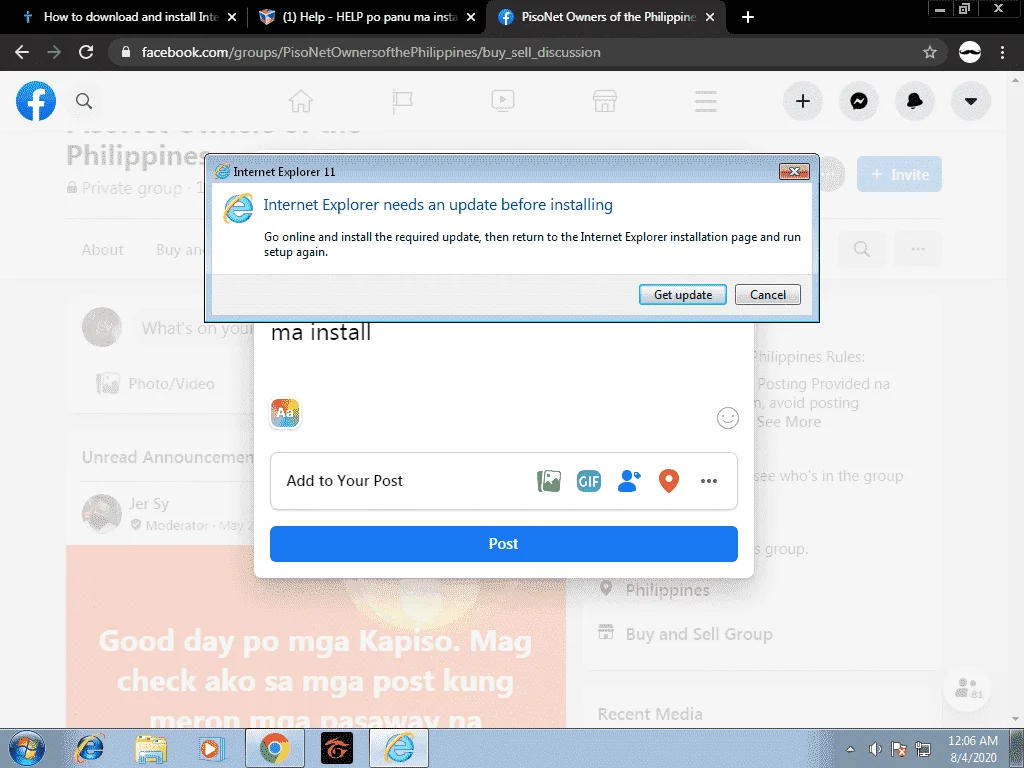Click the 'Buy and Sell Group' text
The width and height of the screenshot is (1024, 768).
coord(699,634)
